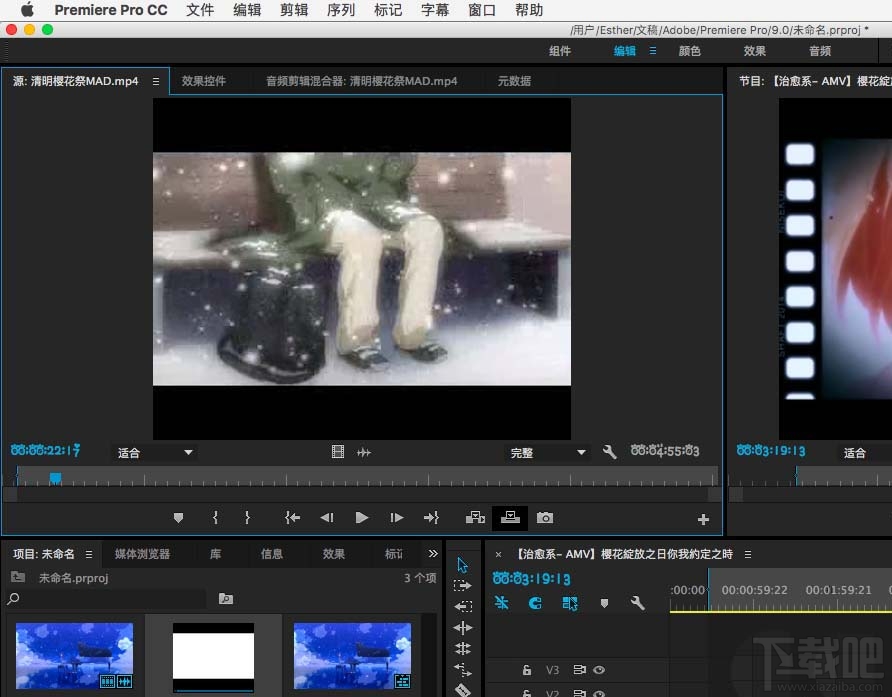The image size is (892, 697).
Task: Click the zoom scrollbar under the Source Monitor
Action: tap(360, 493)
